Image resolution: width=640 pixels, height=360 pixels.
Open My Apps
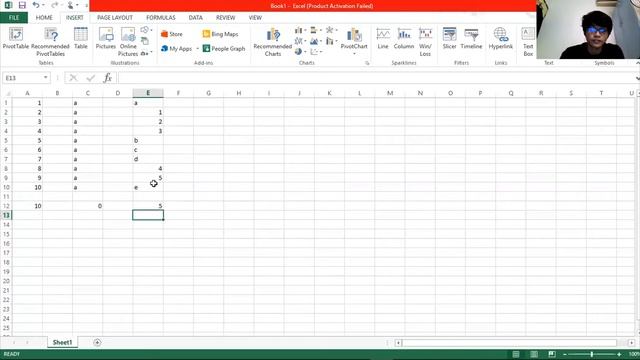point(176,49)
